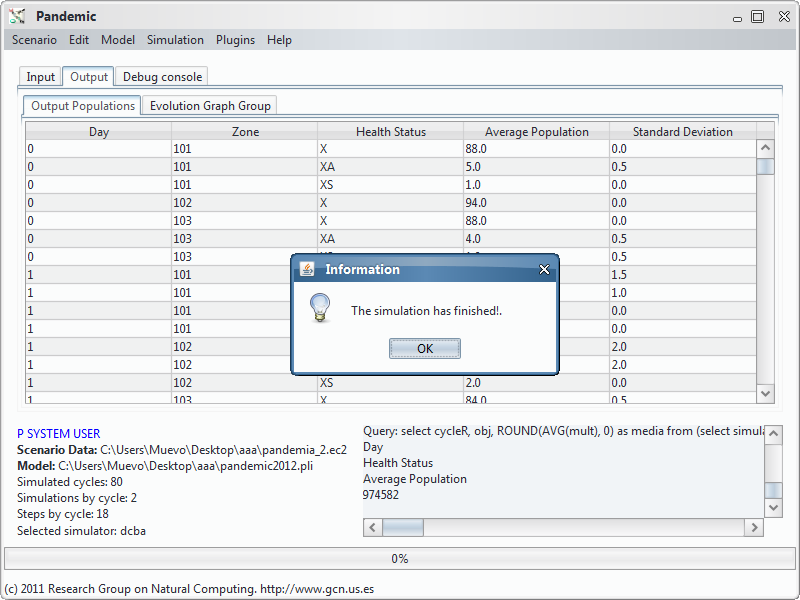Open the Edit menu

point(79,40)
